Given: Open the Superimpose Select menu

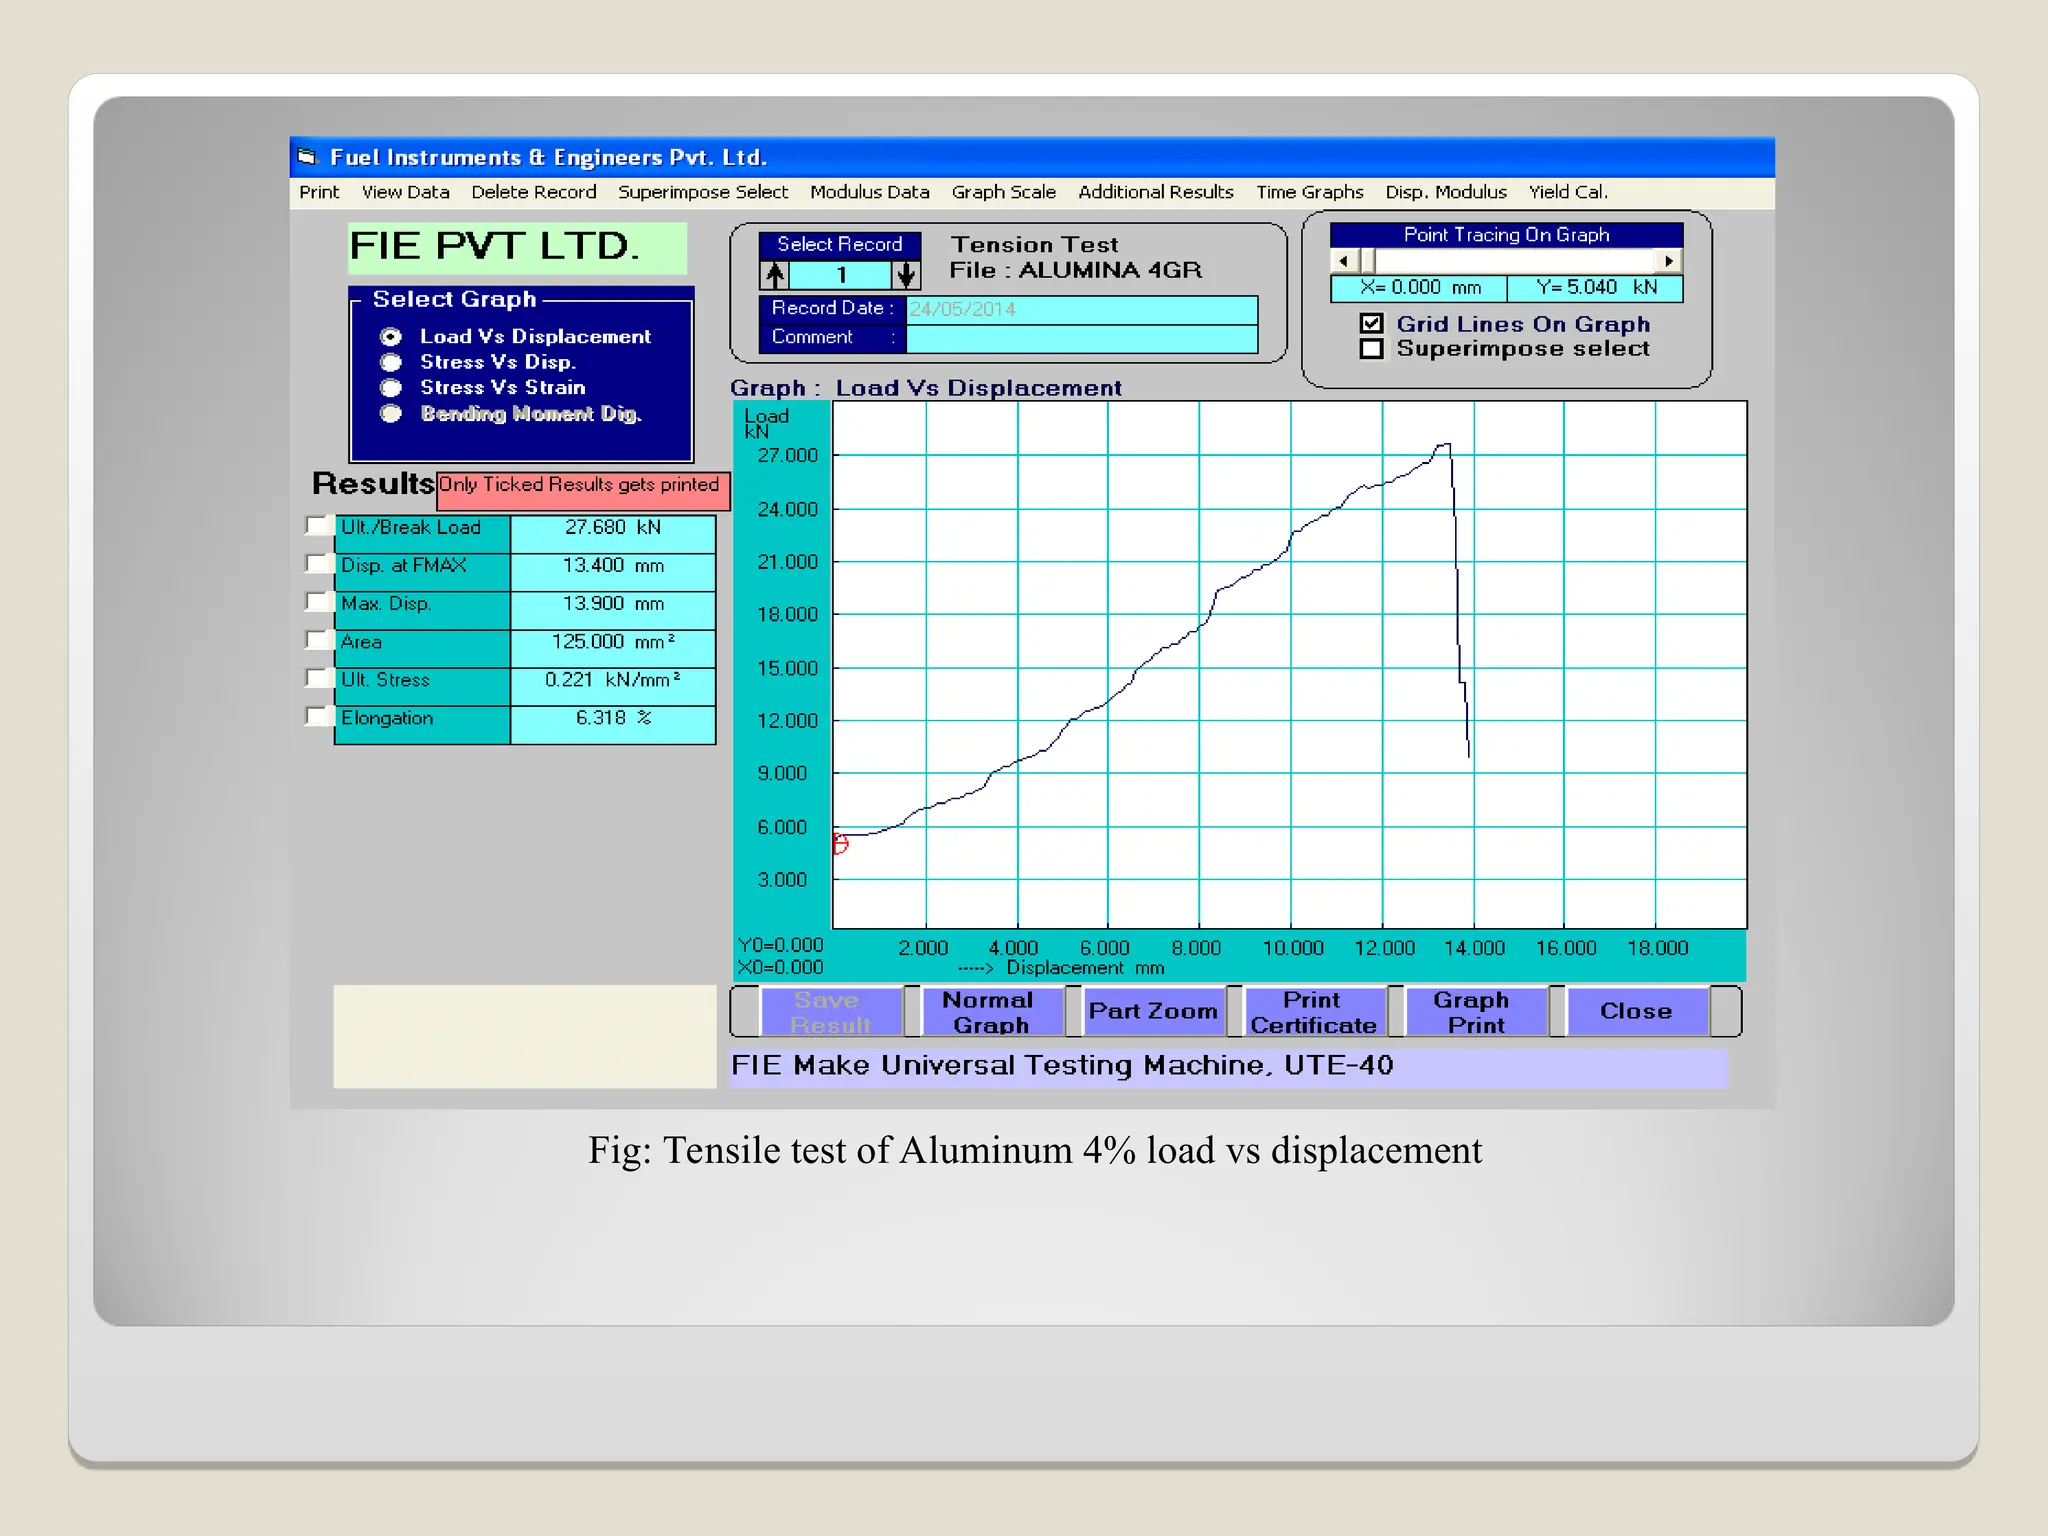Looking at the screenshot, I should coord(703,192).
